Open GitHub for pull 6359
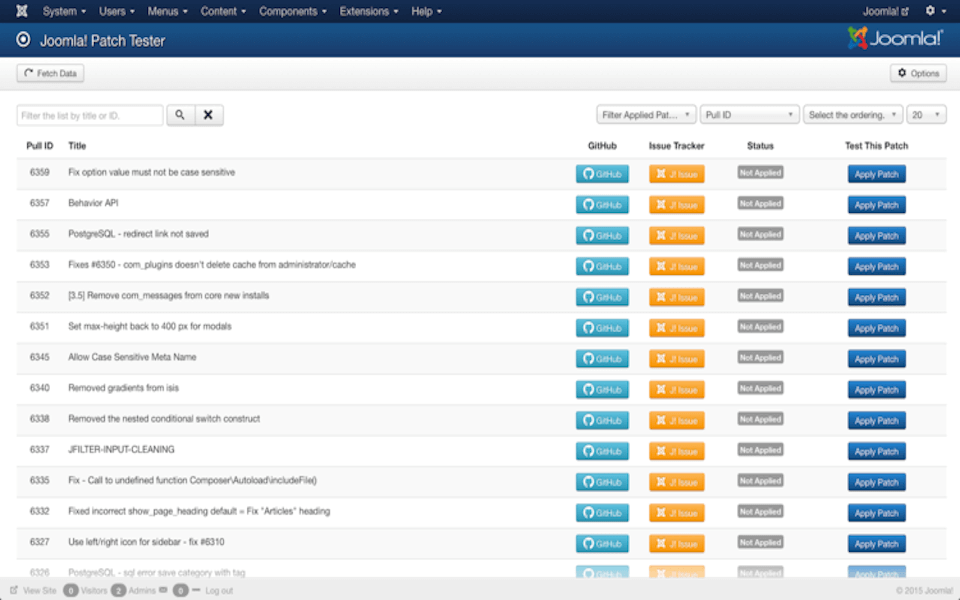The height and width of the screenshot is (600, 960). [x=602, y=174]
